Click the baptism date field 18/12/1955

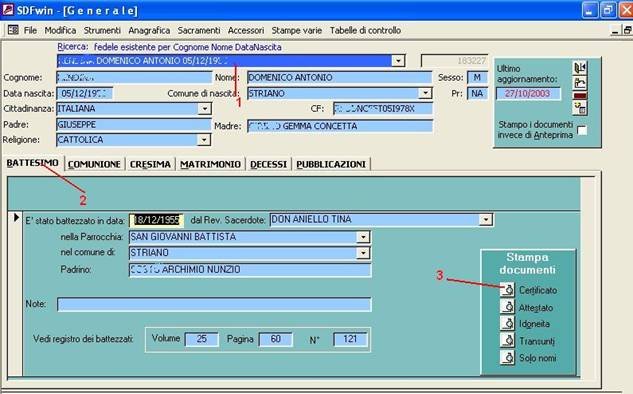(x=157, y=220)
